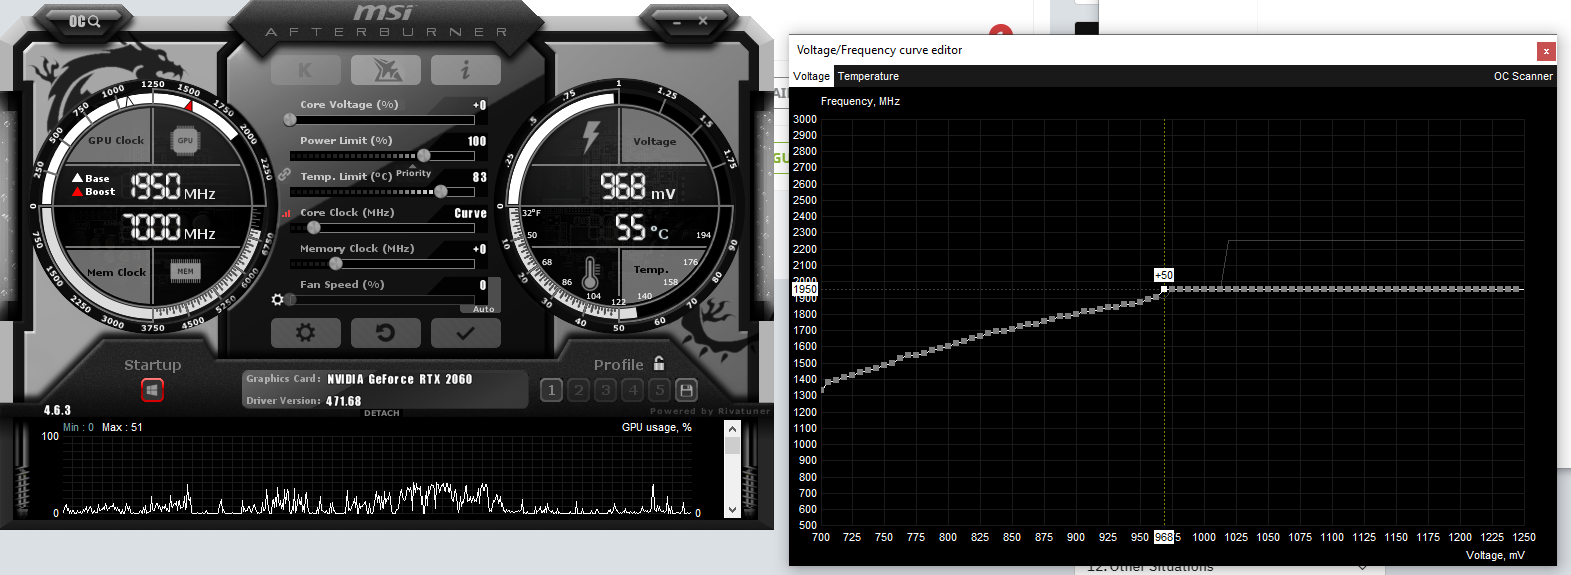The height and width of the screenshot is (575, 1571).
Task: Click OC Scanner in curve editor
Action: coord(1523,76)
